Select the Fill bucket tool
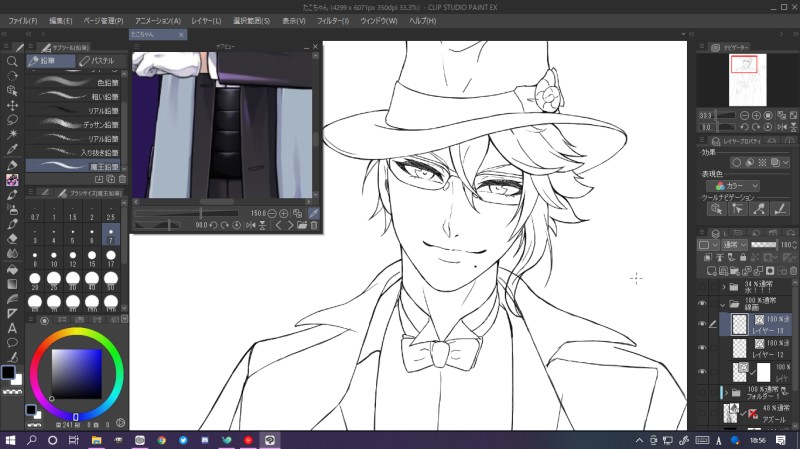 click(12, 269)
